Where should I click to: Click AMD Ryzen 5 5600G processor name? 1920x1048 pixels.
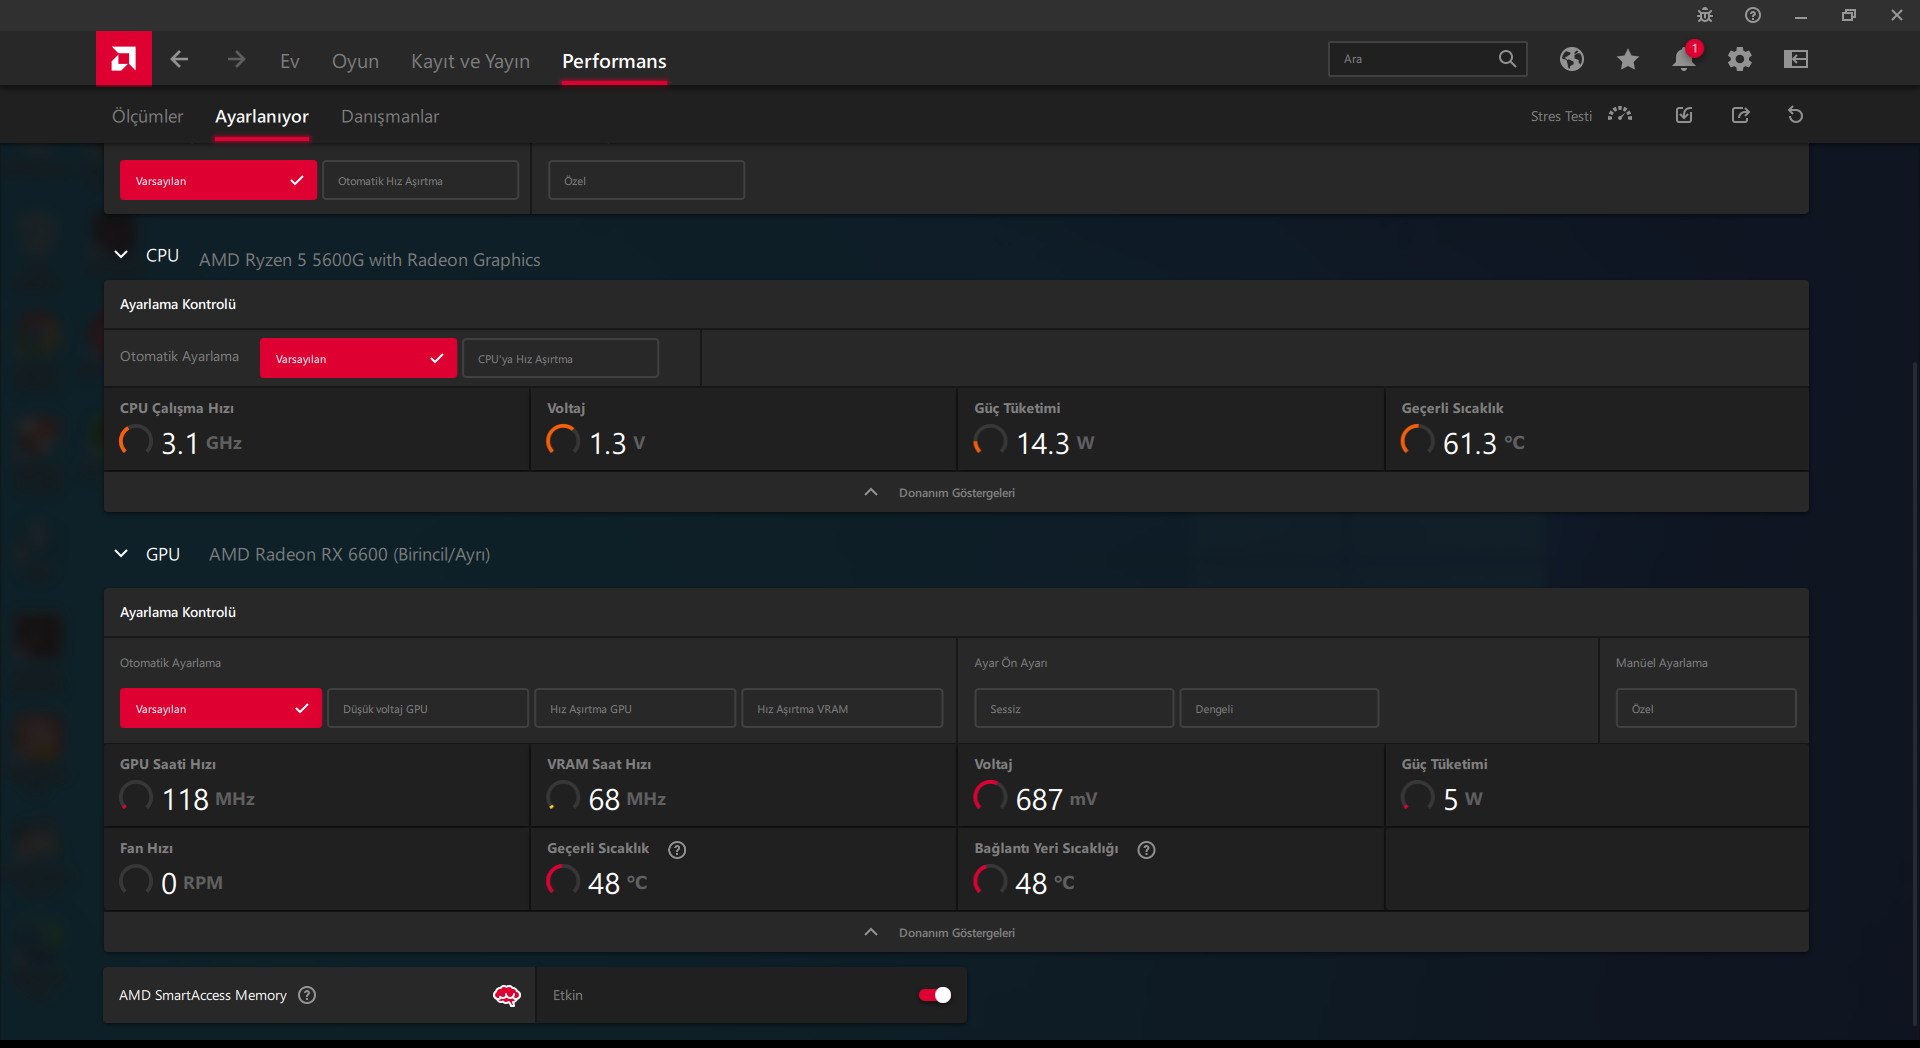370,260
